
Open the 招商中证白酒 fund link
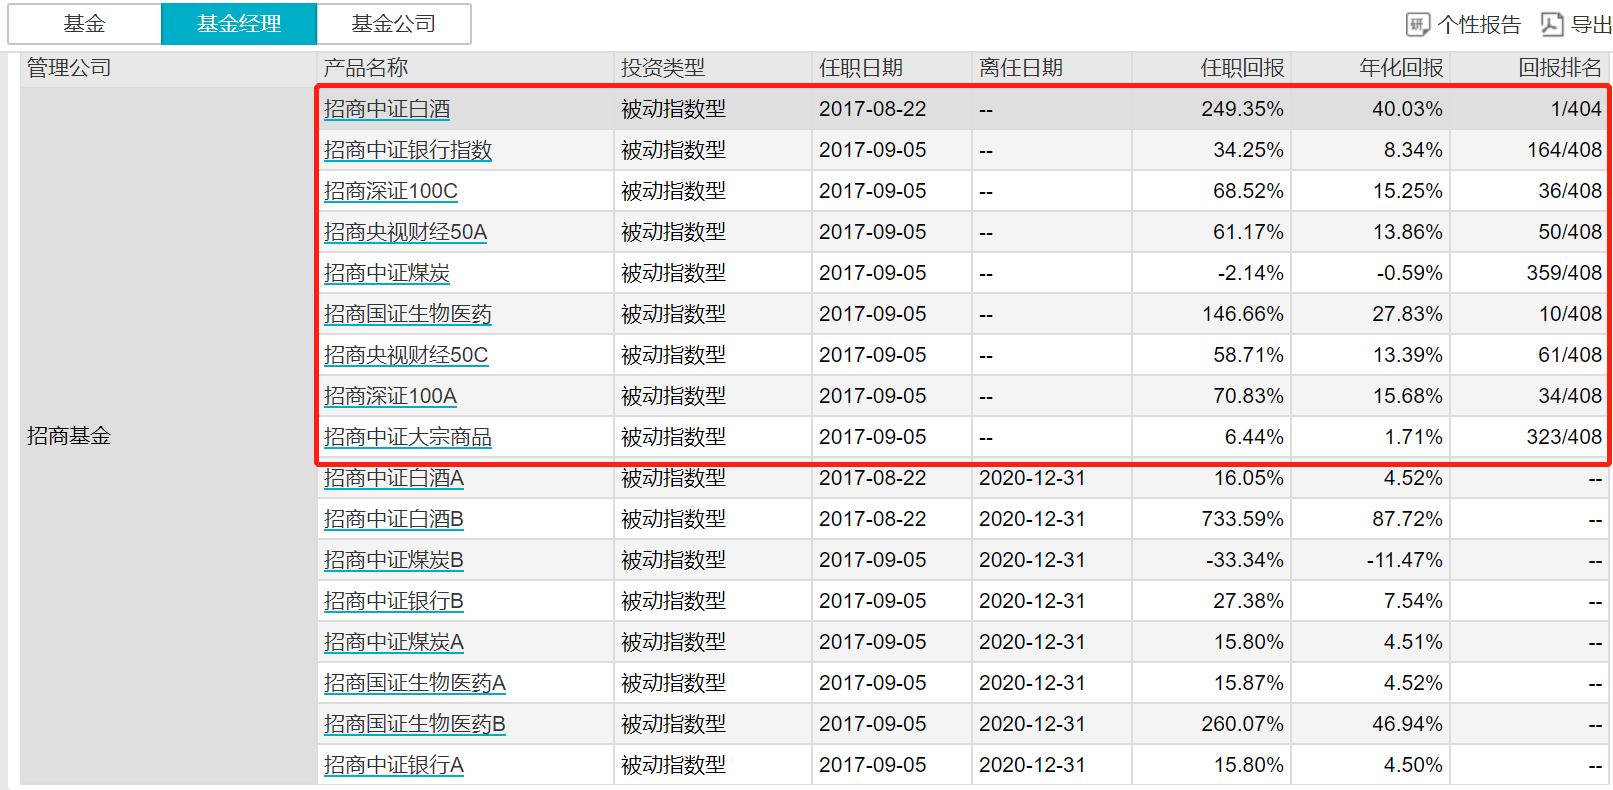[x=387, y=109]
